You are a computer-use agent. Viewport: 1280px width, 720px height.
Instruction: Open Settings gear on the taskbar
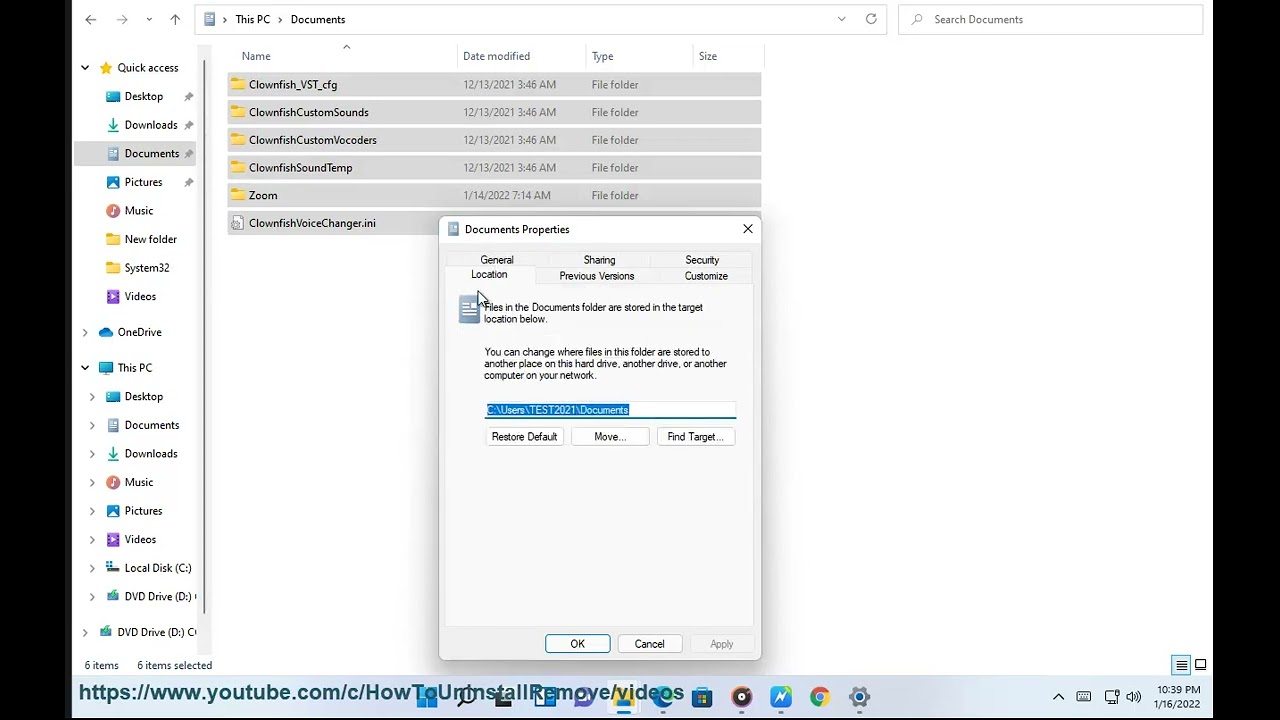click(859, 697)
